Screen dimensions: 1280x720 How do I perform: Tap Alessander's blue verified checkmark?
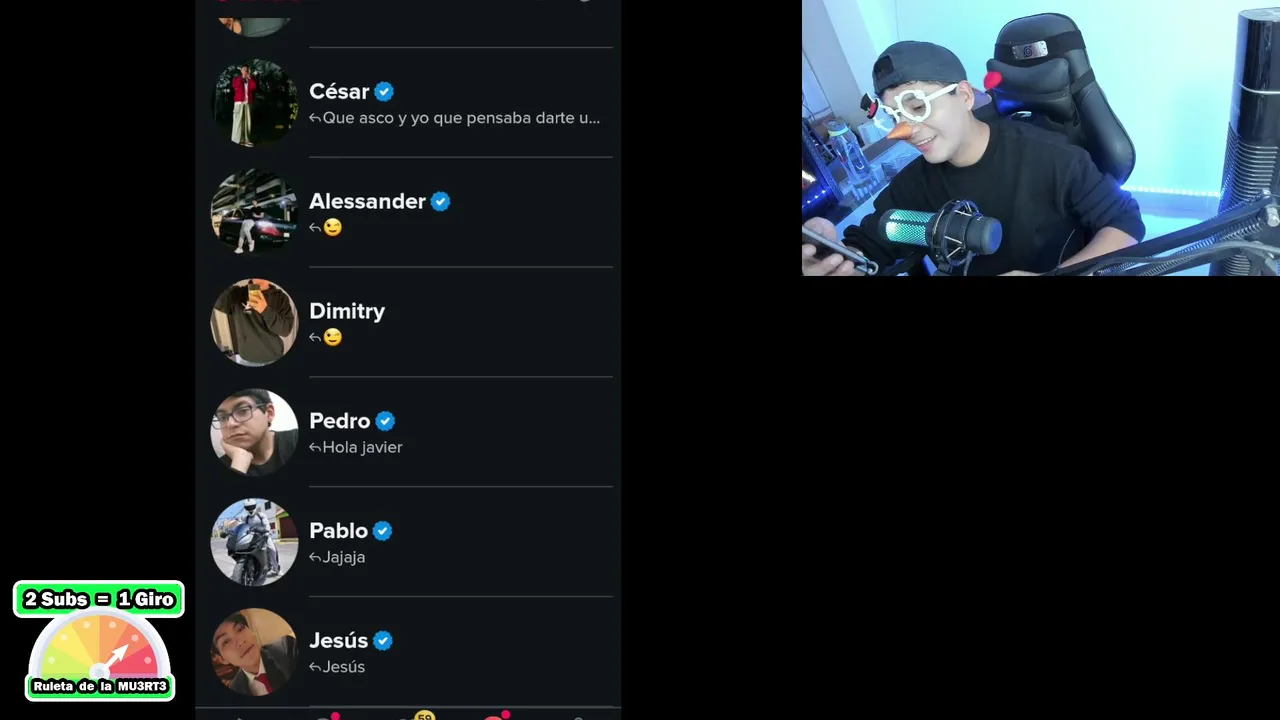440,202
